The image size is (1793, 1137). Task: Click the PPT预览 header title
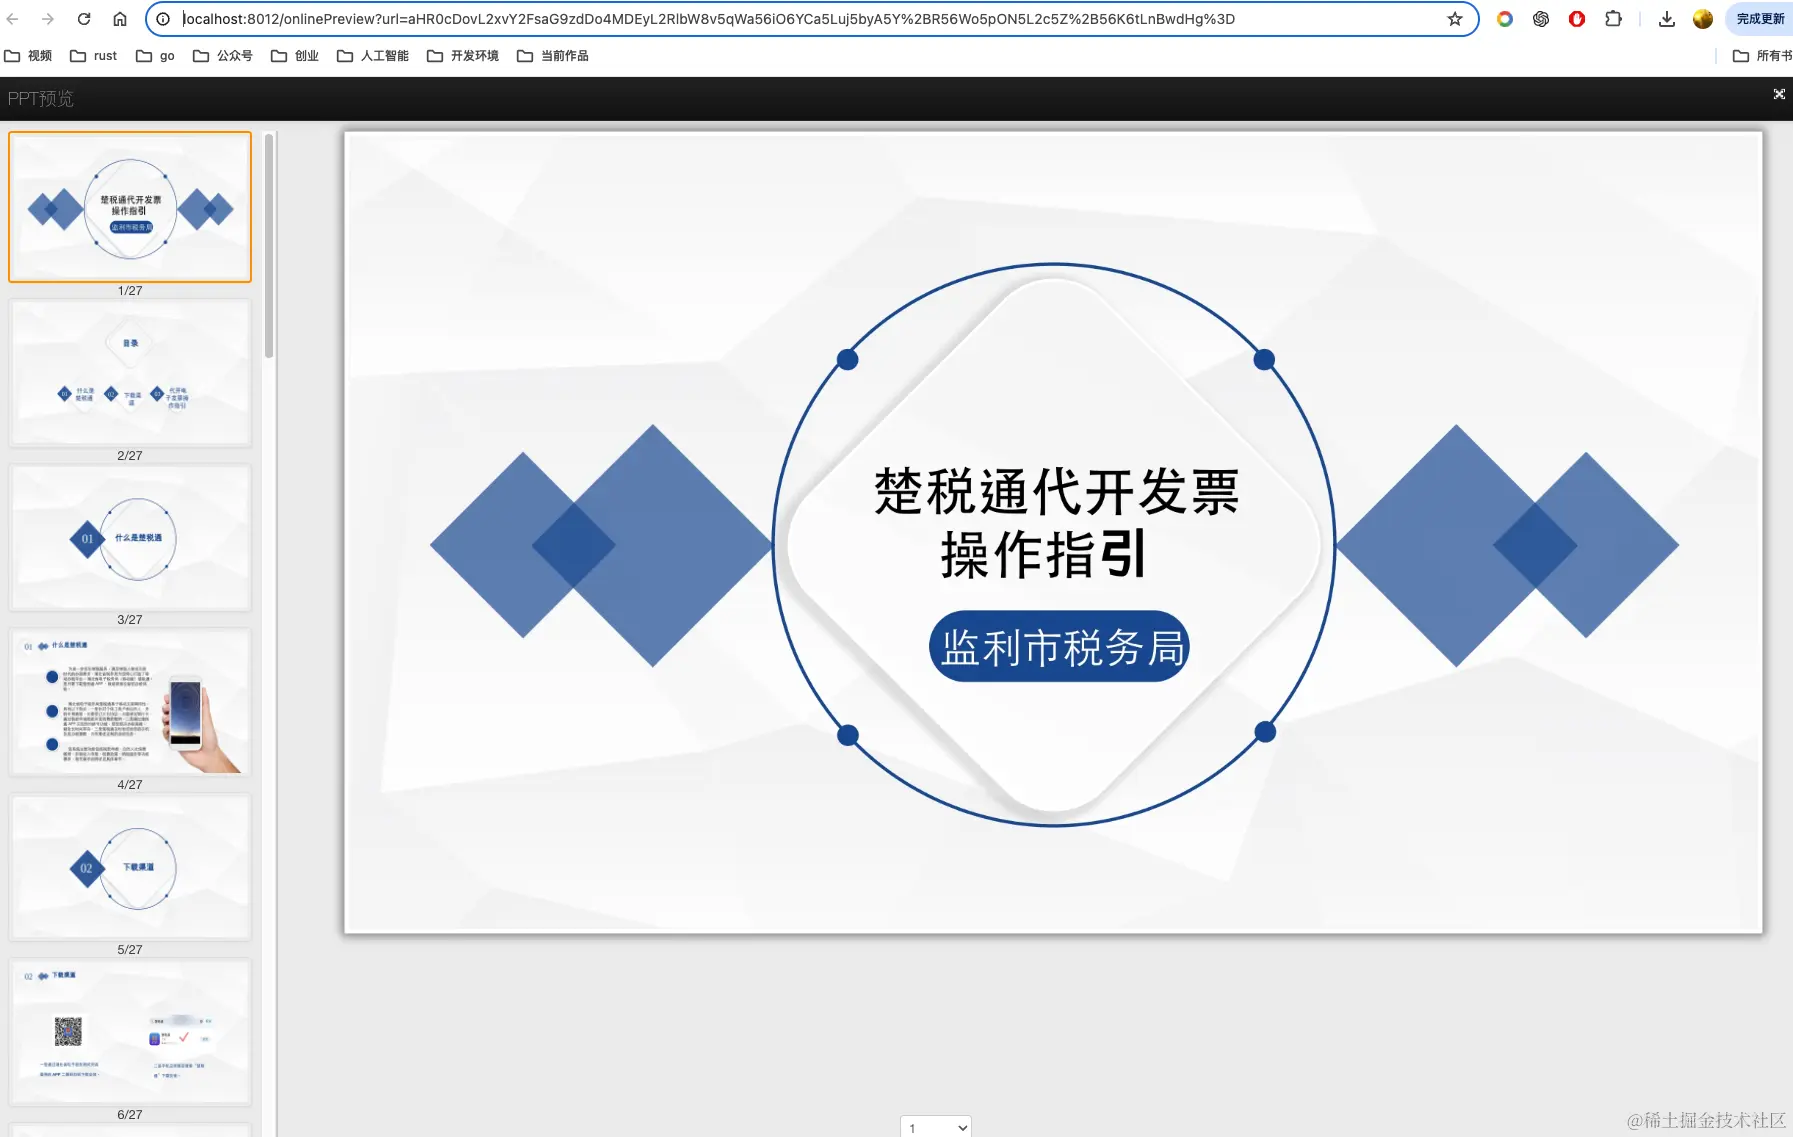41,98
